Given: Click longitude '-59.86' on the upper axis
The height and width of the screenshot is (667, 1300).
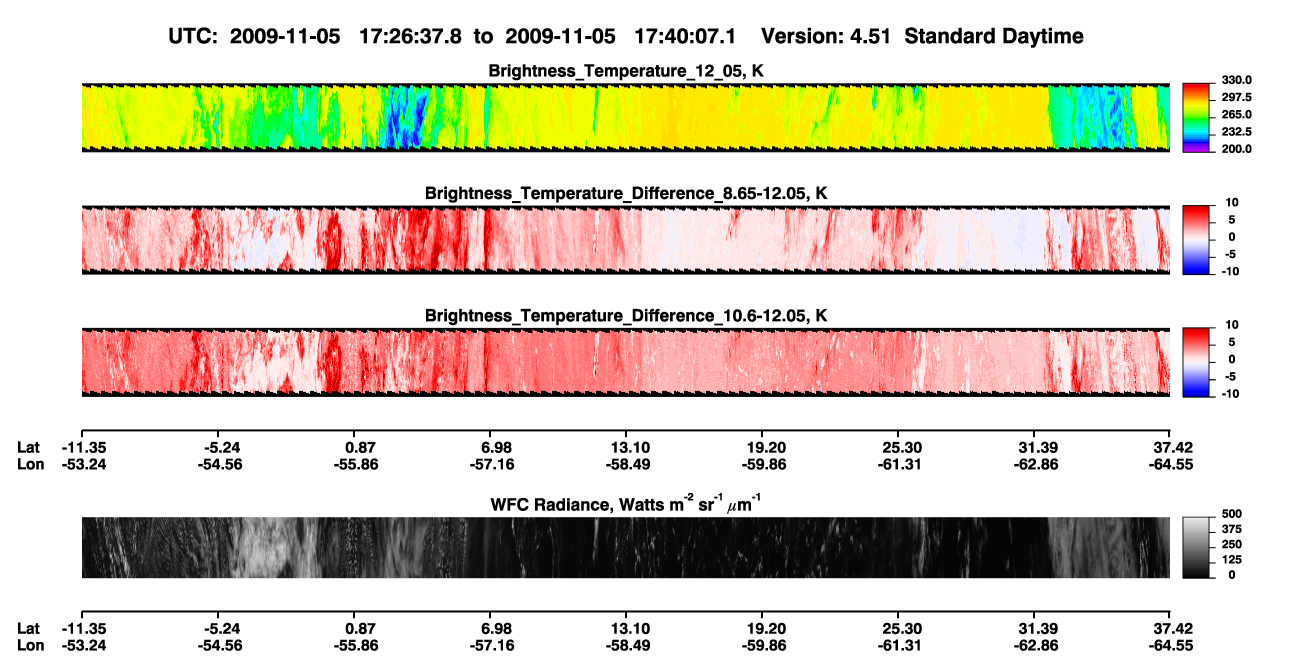Looking at the screenshot, I should pos(763,465).
